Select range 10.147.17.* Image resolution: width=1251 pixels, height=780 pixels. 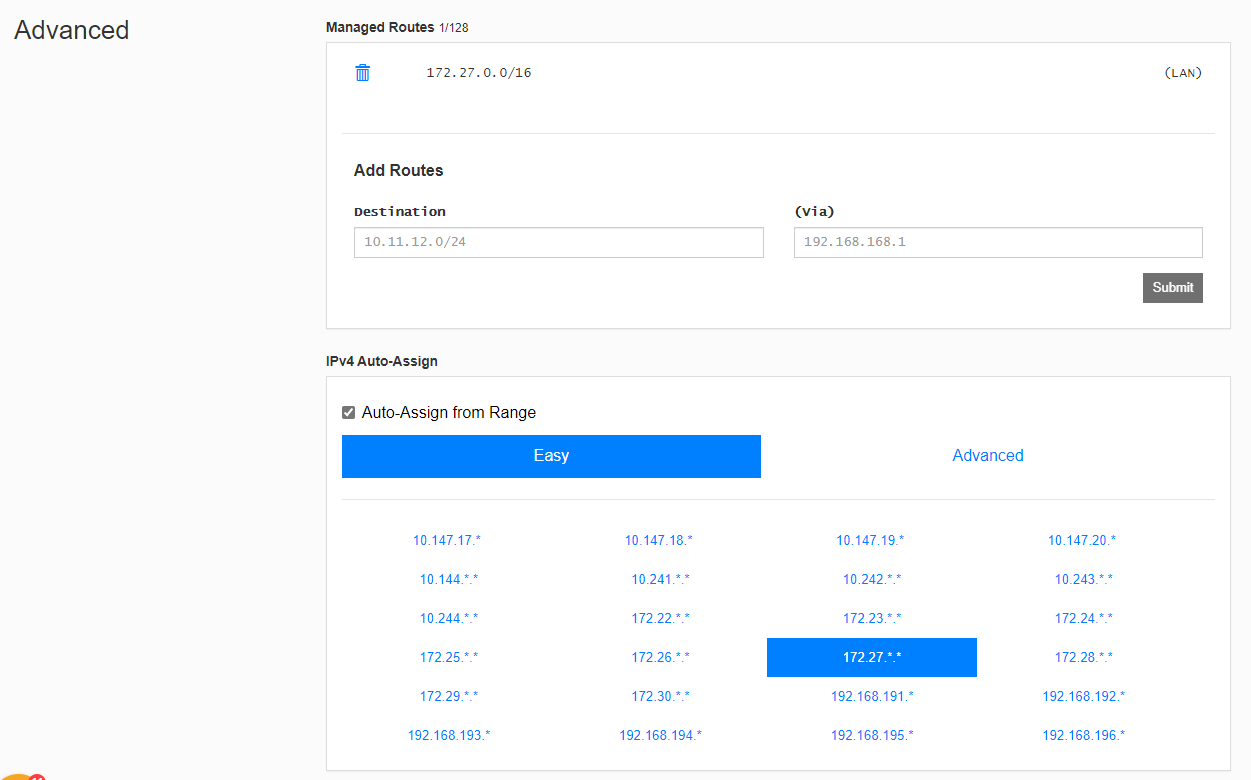[x=447, y=540]
